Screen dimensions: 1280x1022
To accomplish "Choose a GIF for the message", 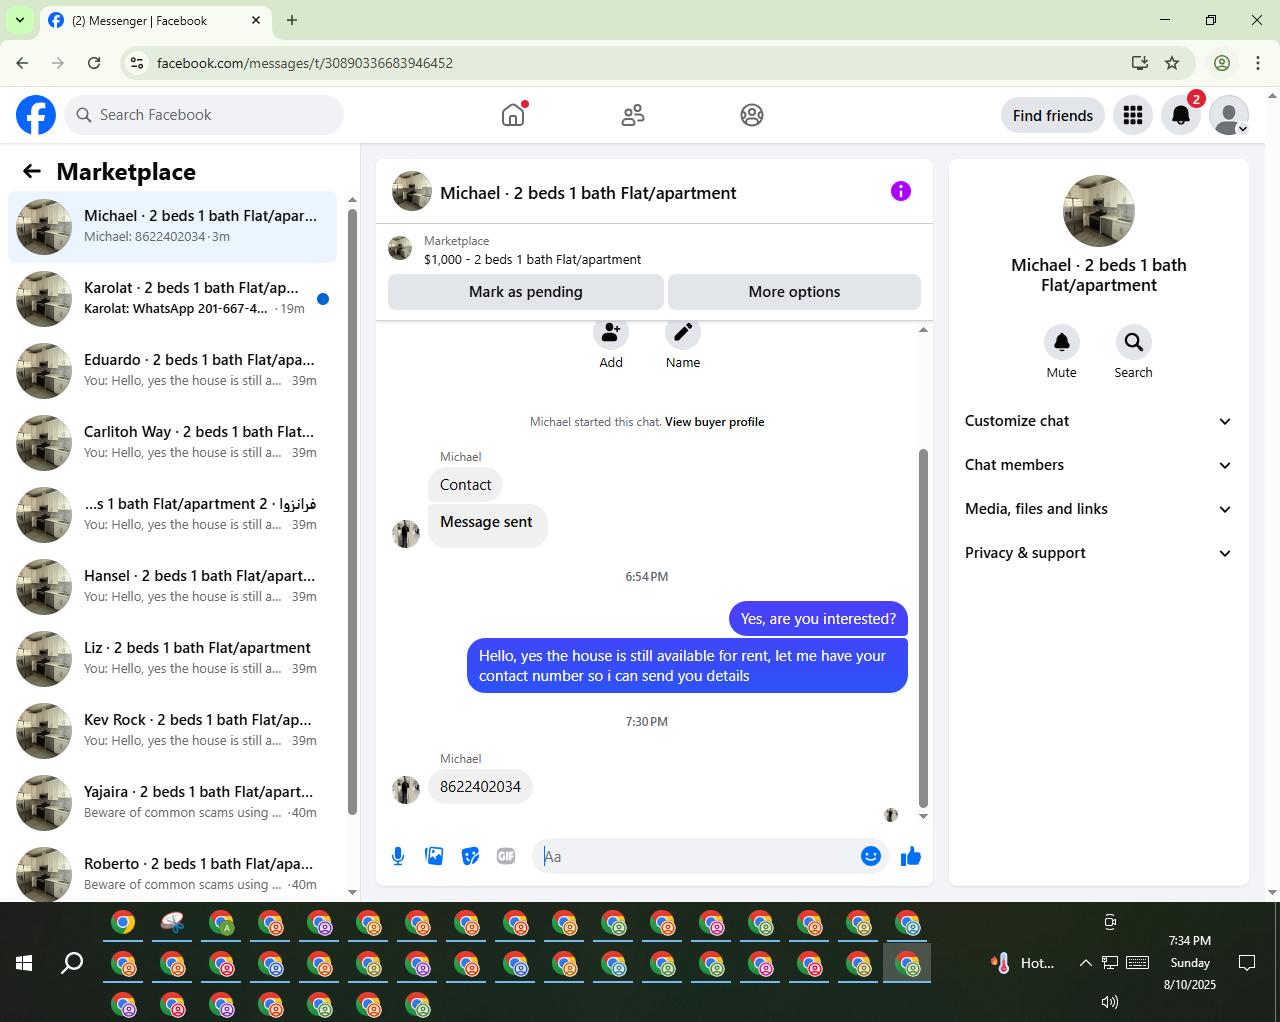I will coord(506,856).
